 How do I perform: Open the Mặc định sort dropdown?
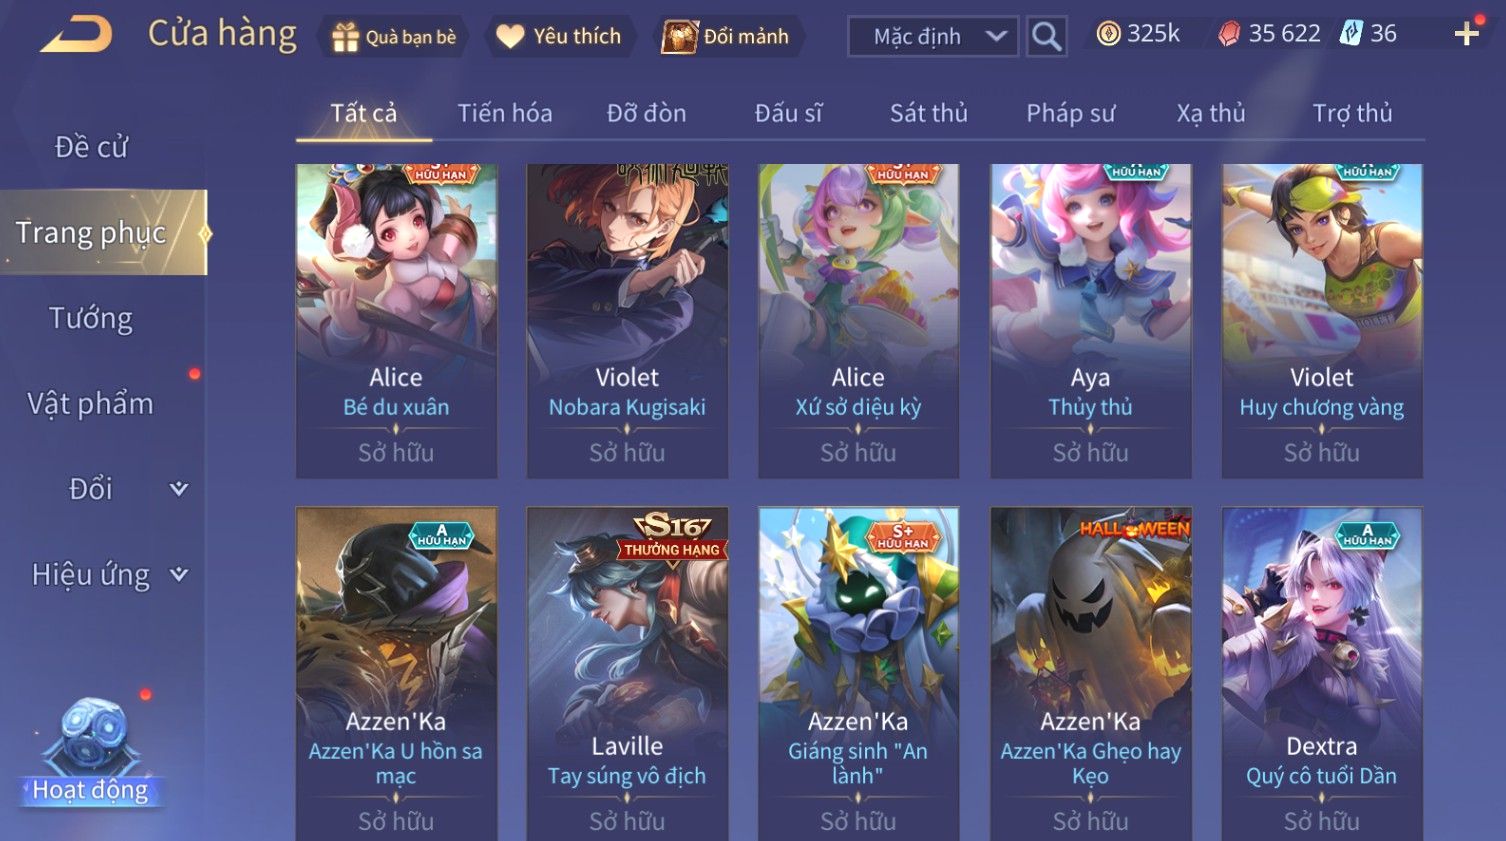click(x=933, y=37)
